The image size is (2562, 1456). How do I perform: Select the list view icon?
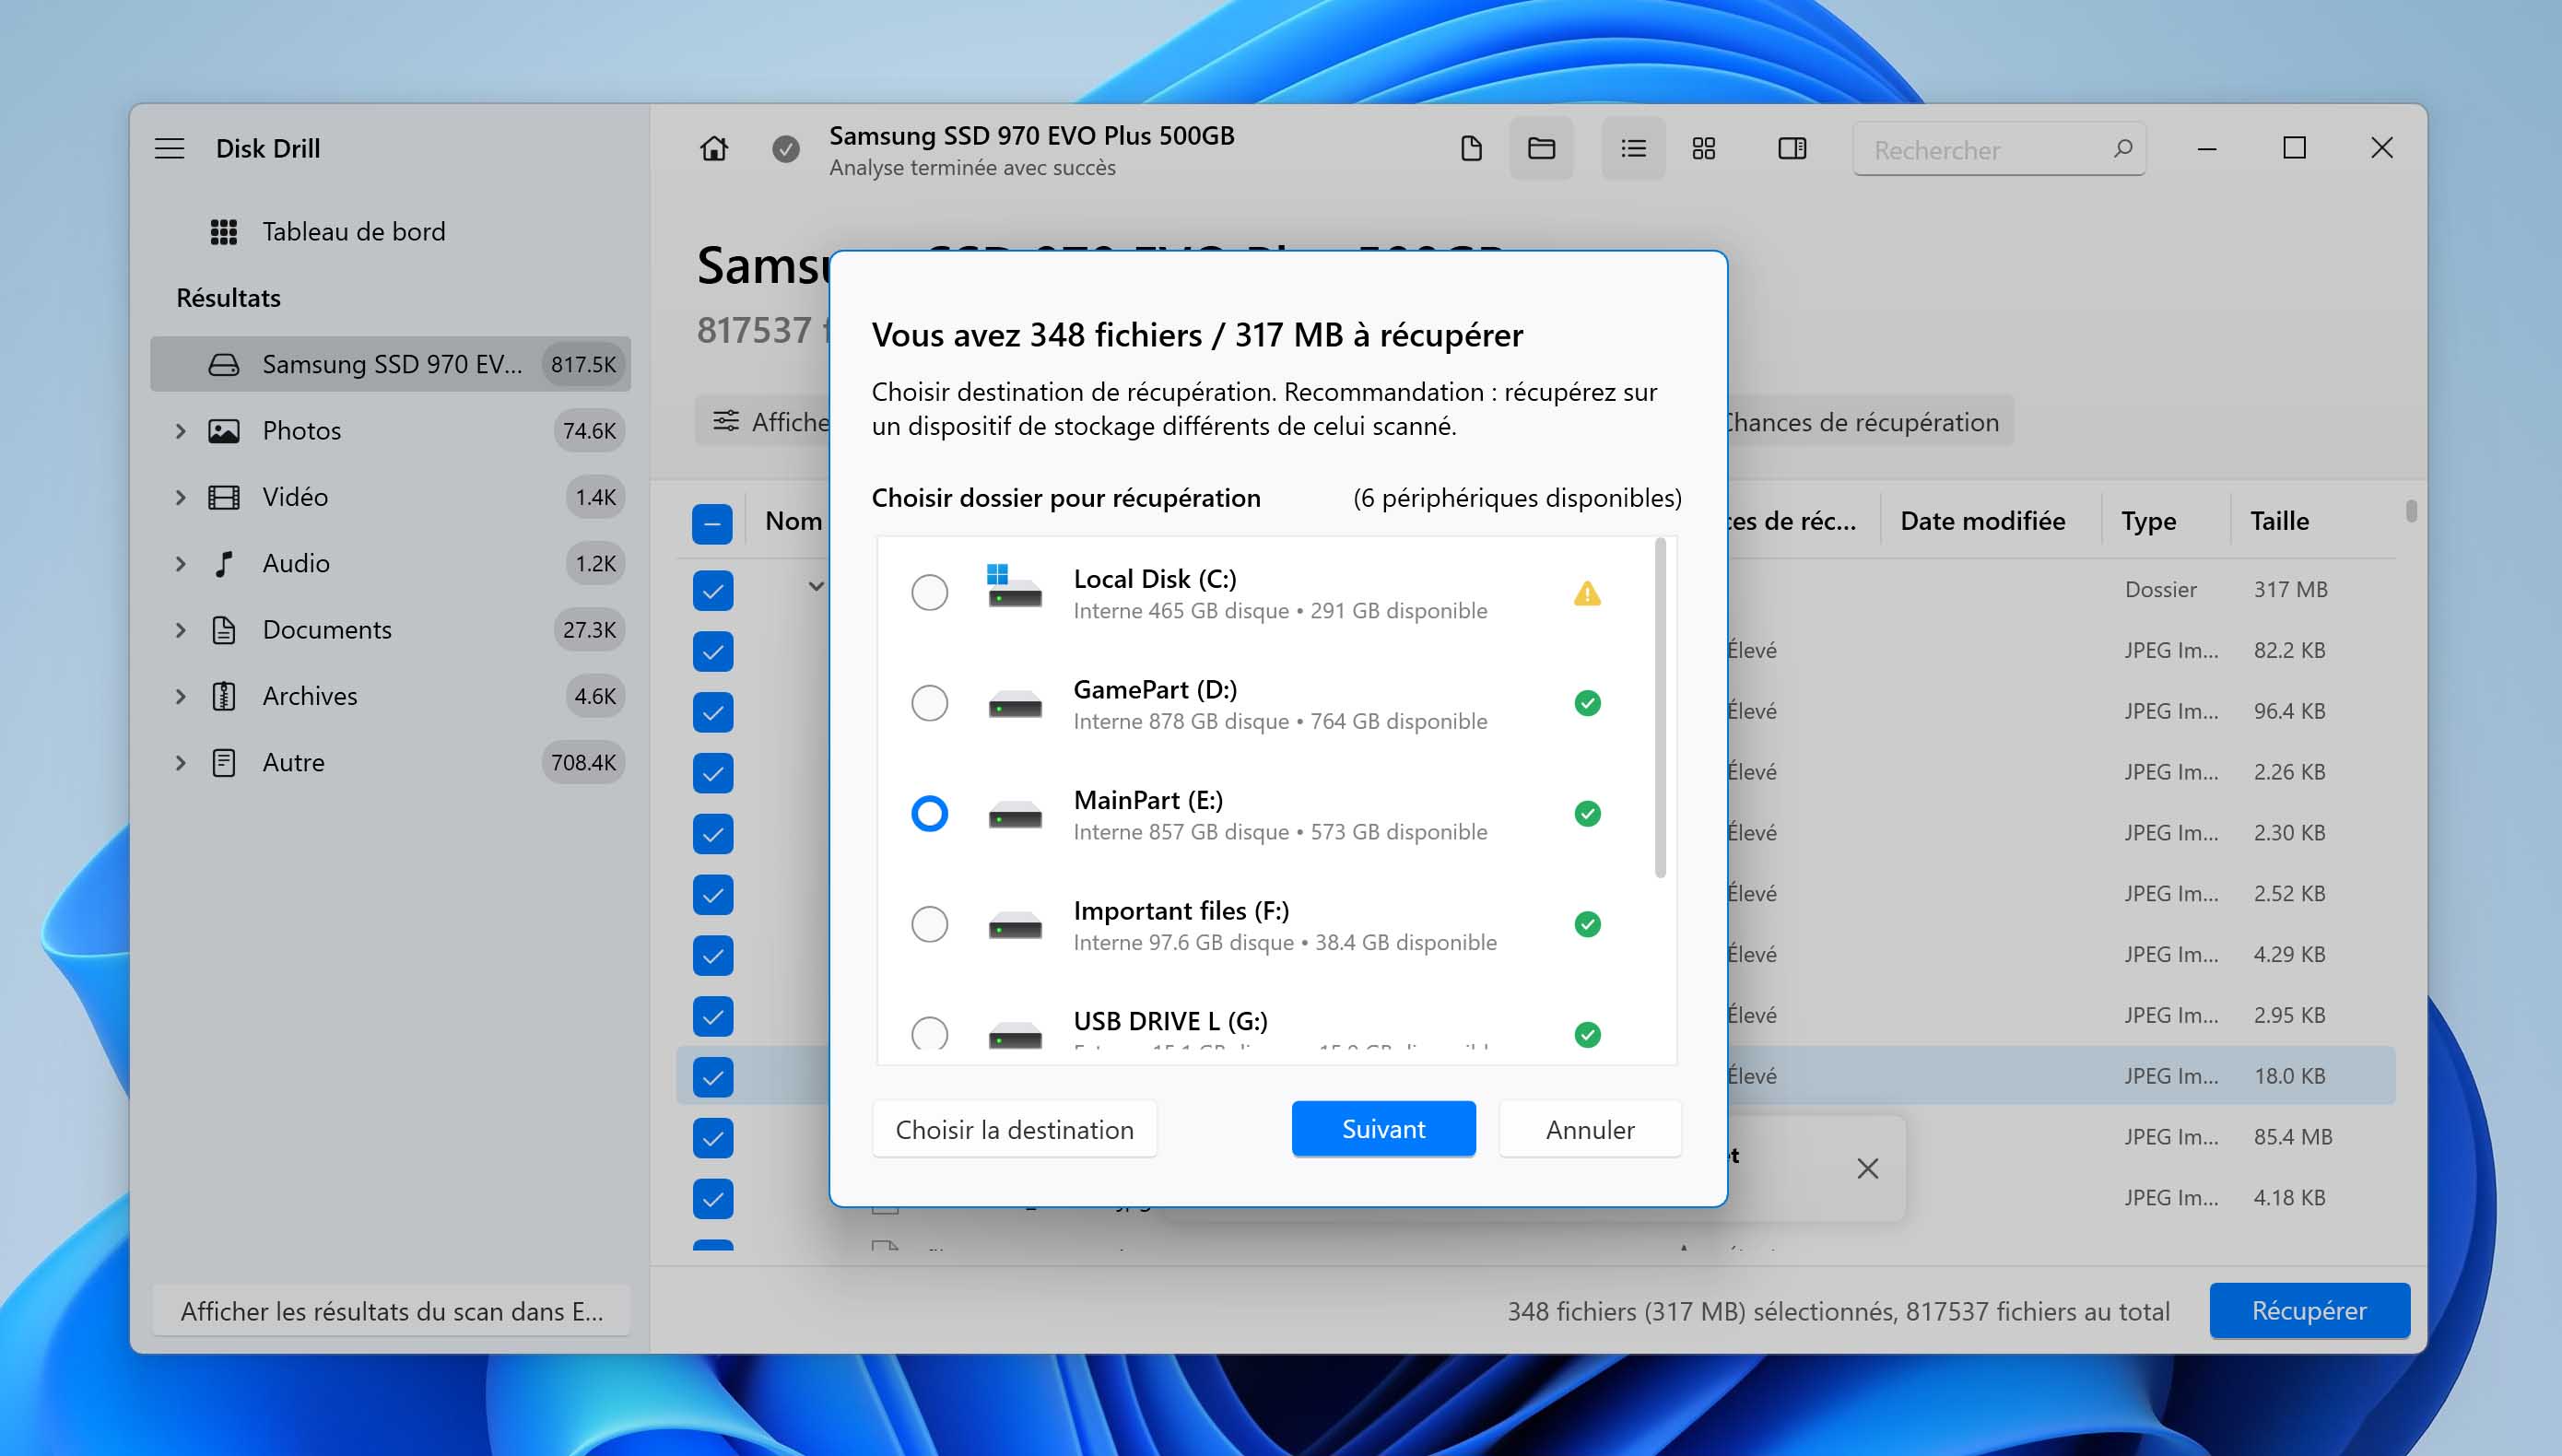(1633, 149)
